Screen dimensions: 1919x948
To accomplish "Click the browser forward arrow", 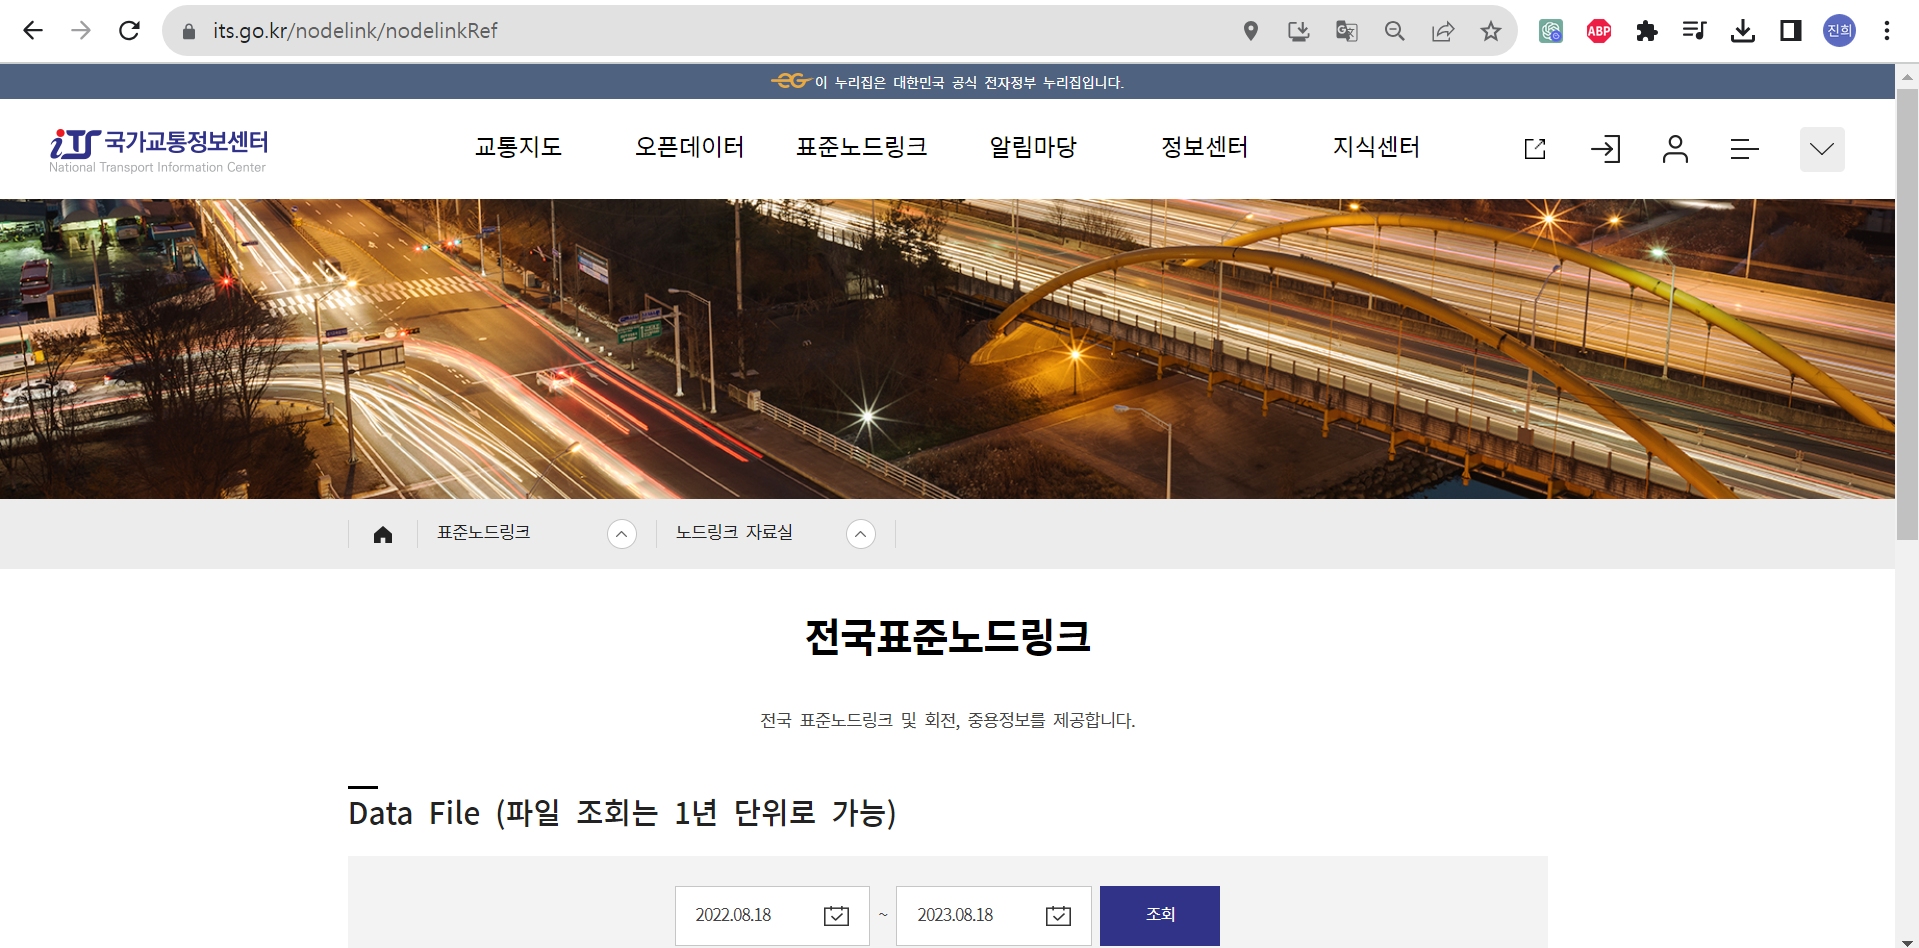I will coord(81,31).
